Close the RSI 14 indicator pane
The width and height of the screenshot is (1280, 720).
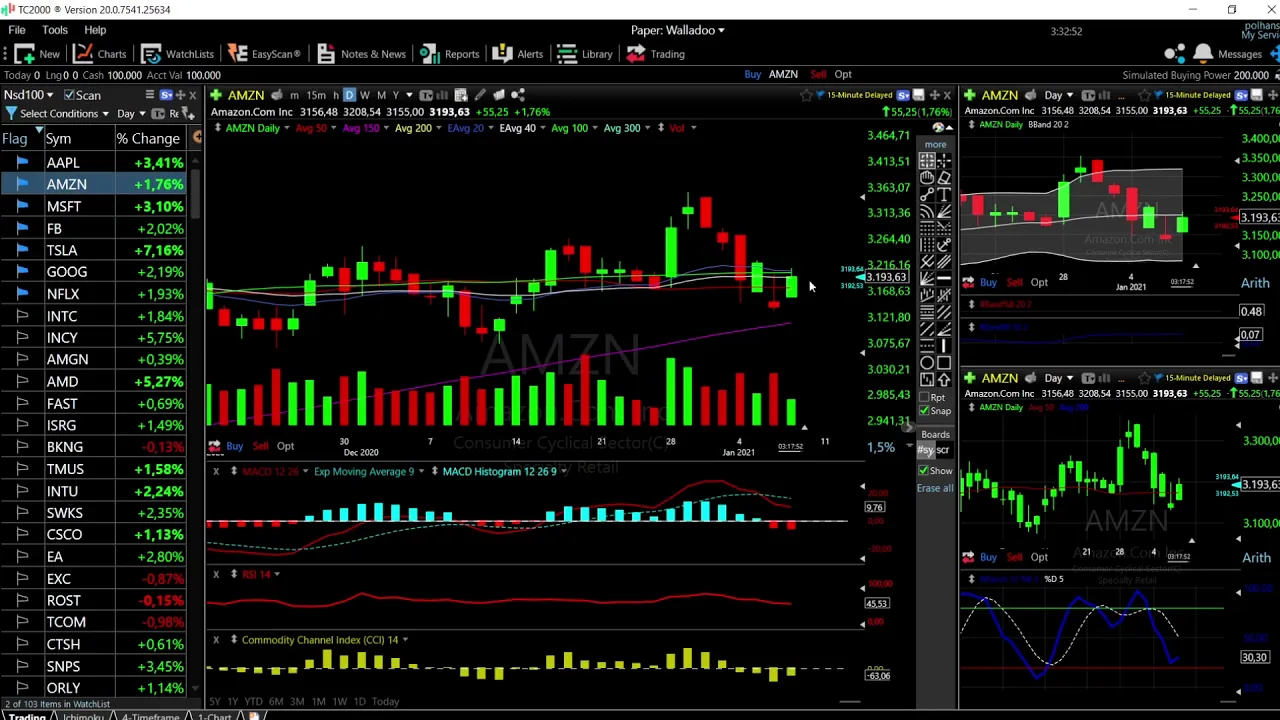tap(216, 574)
